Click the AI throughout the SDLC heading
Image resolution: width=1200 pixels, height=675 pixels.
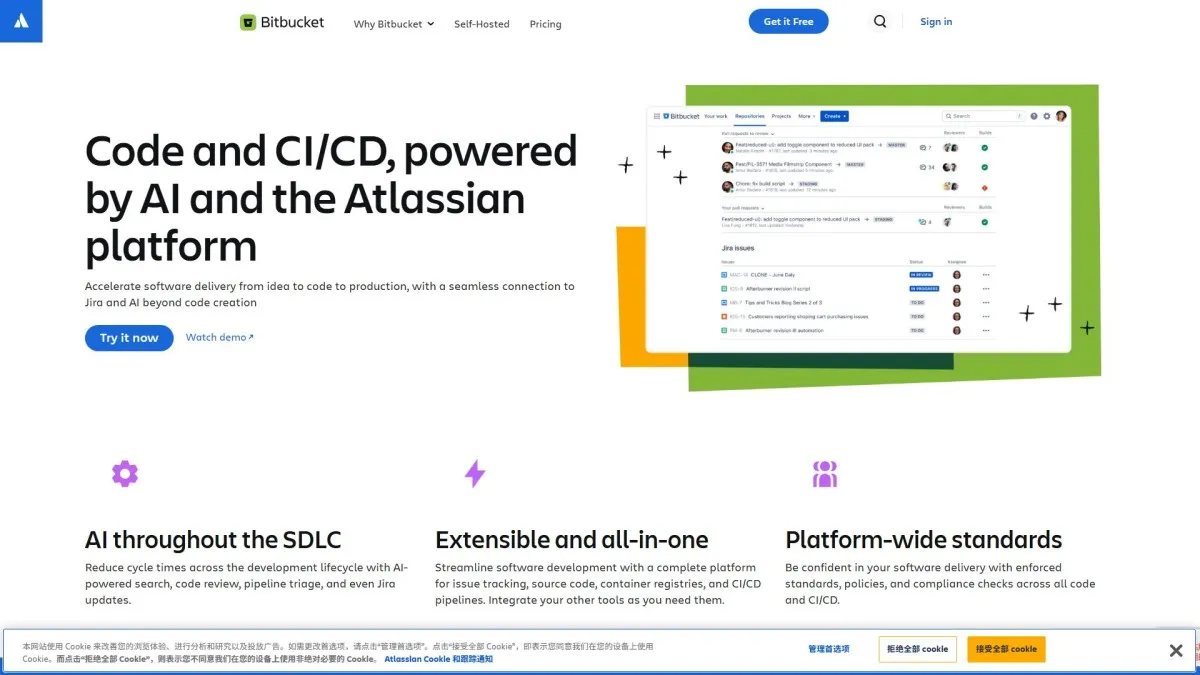pyautogui.click(x=213, y=540)
